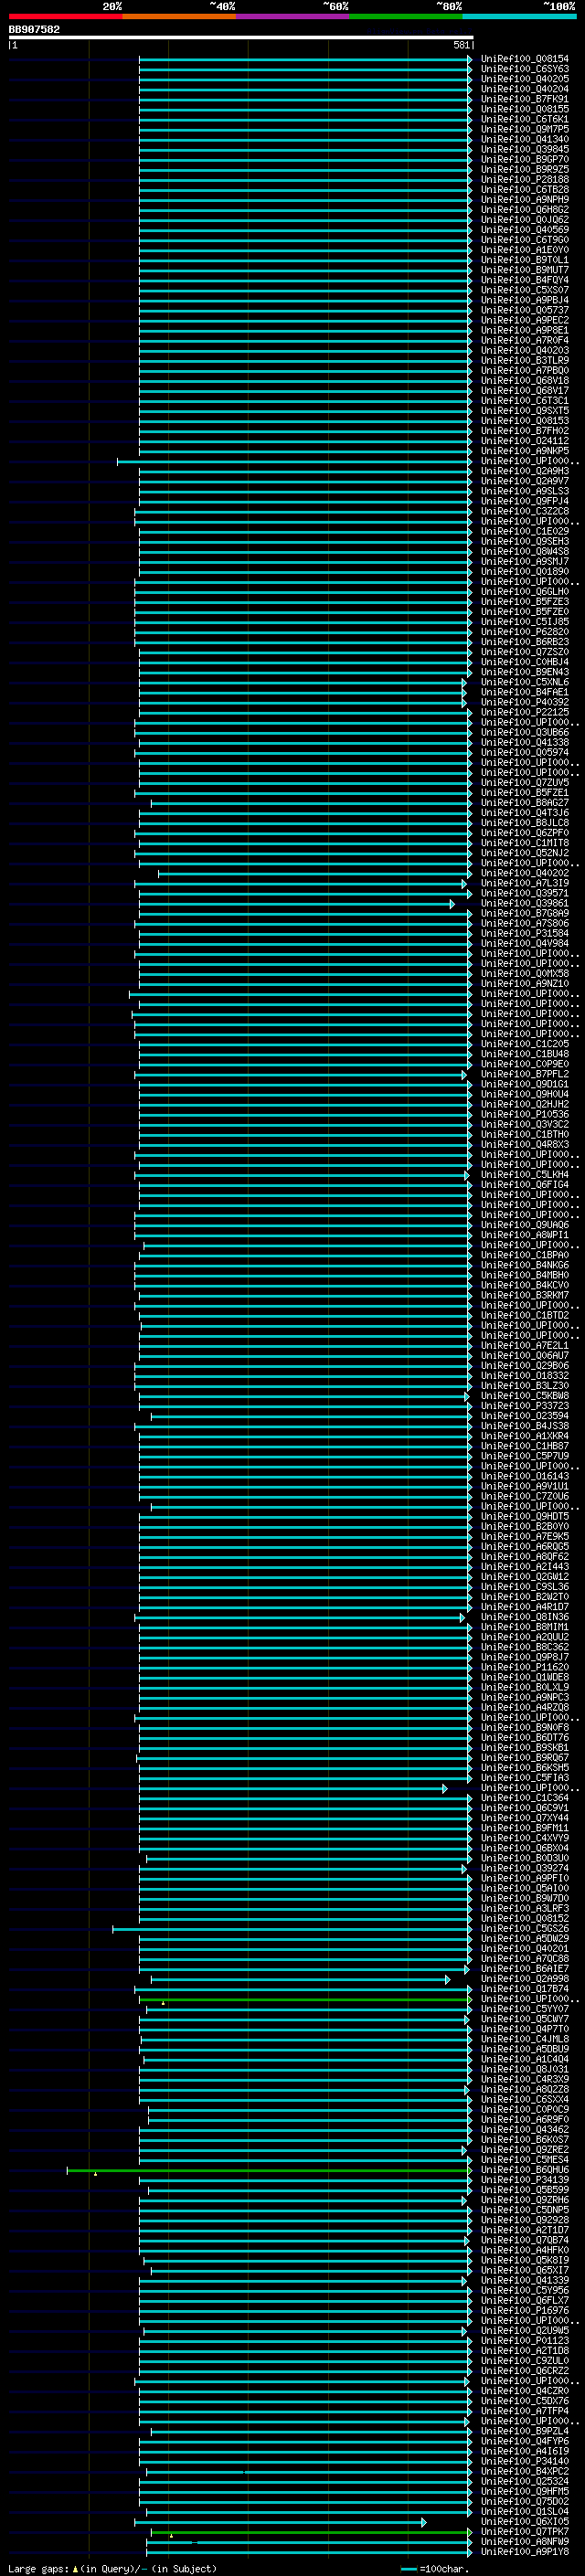Select hit label UniRef100_A1XKR4
Screen dimensions: 585x2576
pos(525,1436)
